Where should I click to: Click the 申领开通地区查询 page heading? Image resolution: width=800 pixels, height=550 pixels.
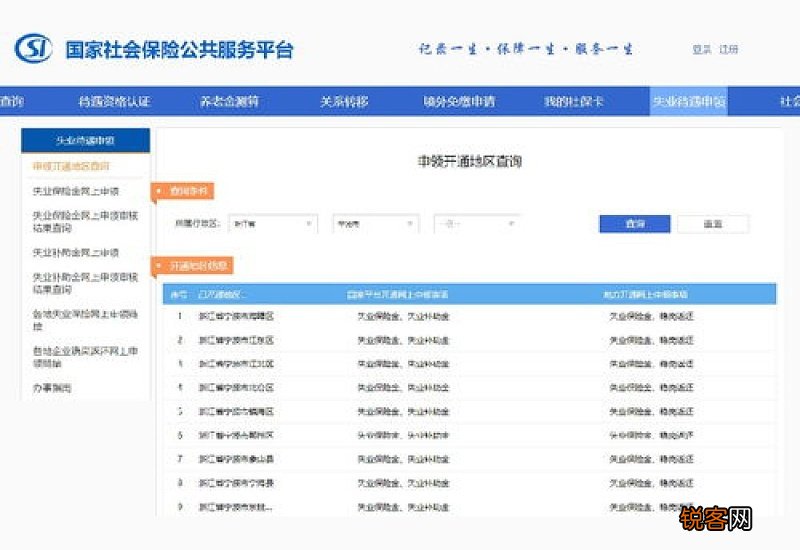point(469,162)
